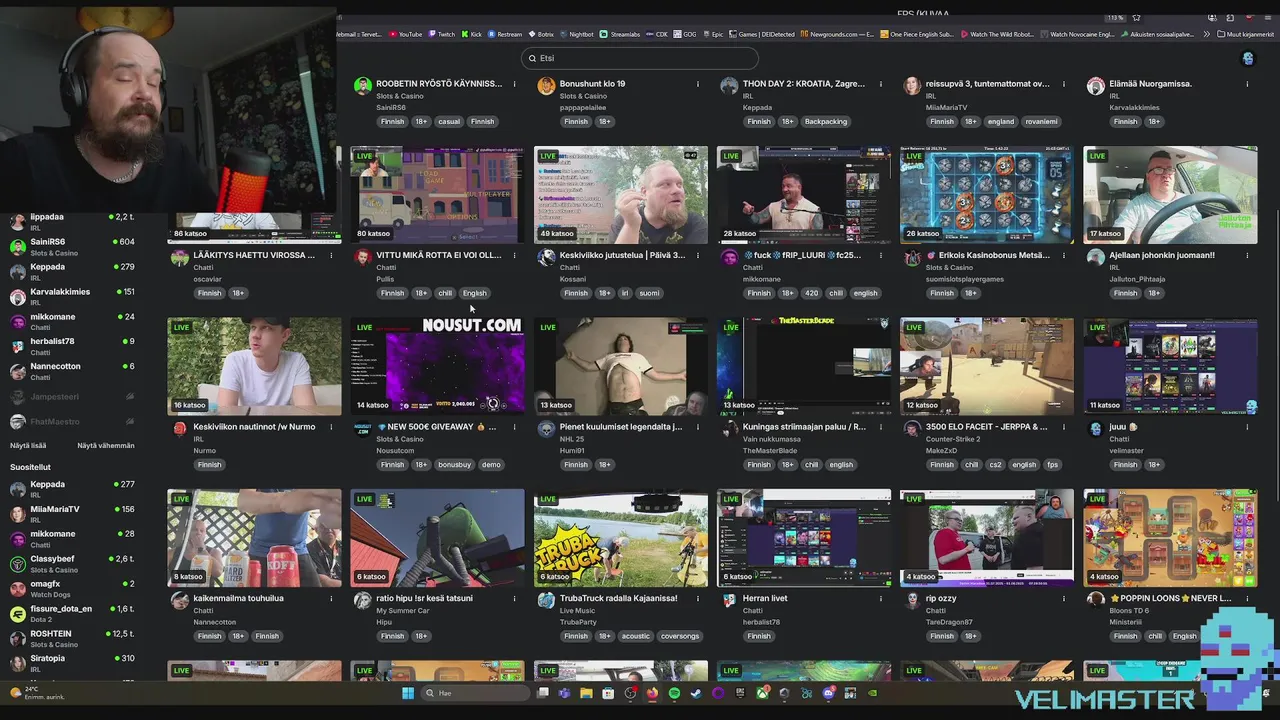Open more options for THON DAY 2 KROATIA stream
The image size is (1280, 720).
[881, 84]
